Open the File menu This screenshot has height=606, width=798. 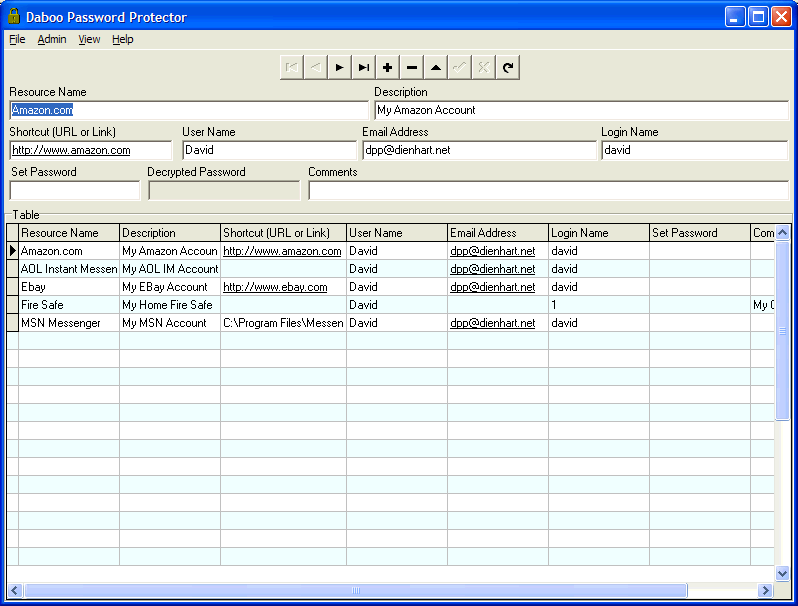coord(17,39)
